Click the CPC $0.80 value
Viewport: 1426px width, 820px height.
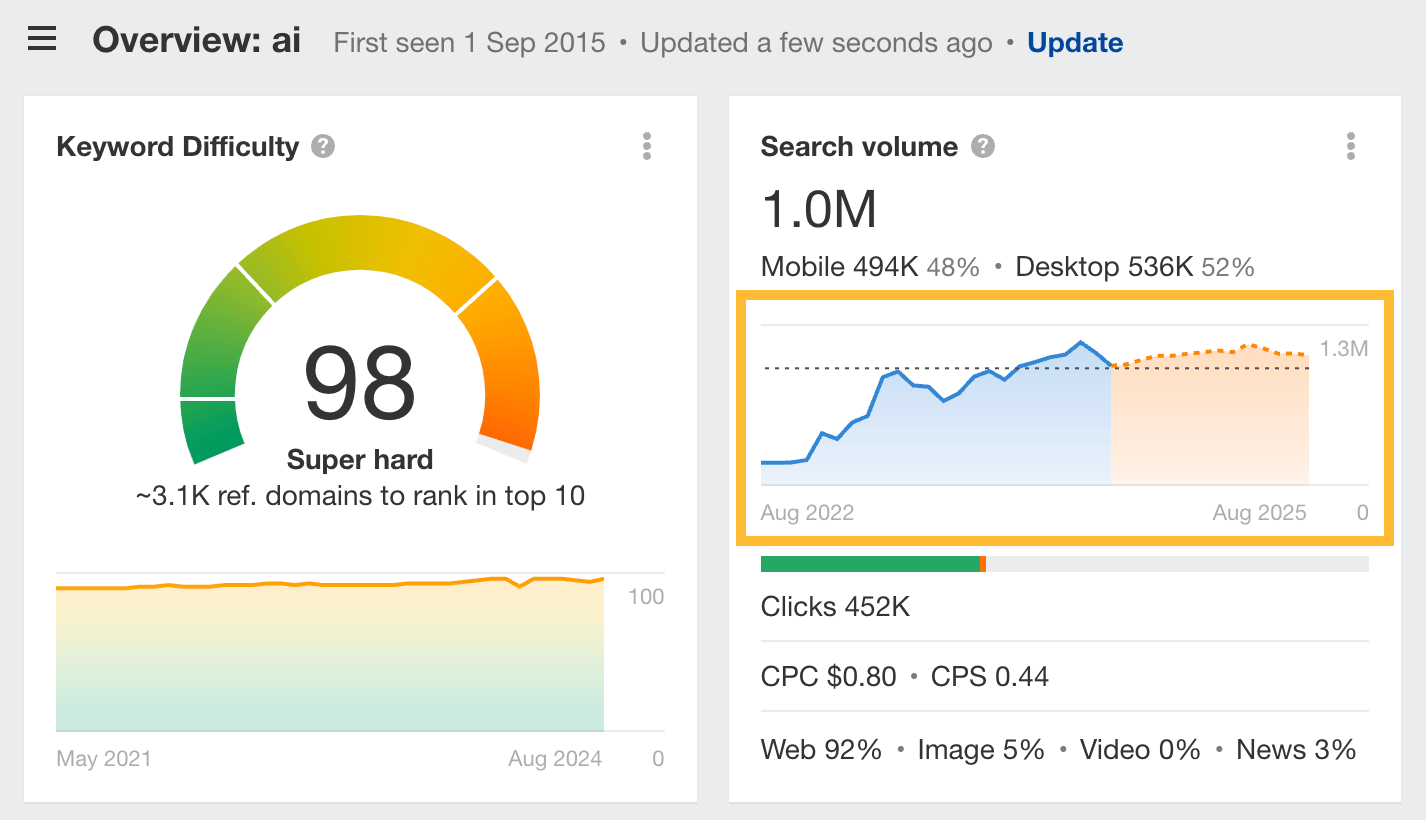tap(828, 676)
